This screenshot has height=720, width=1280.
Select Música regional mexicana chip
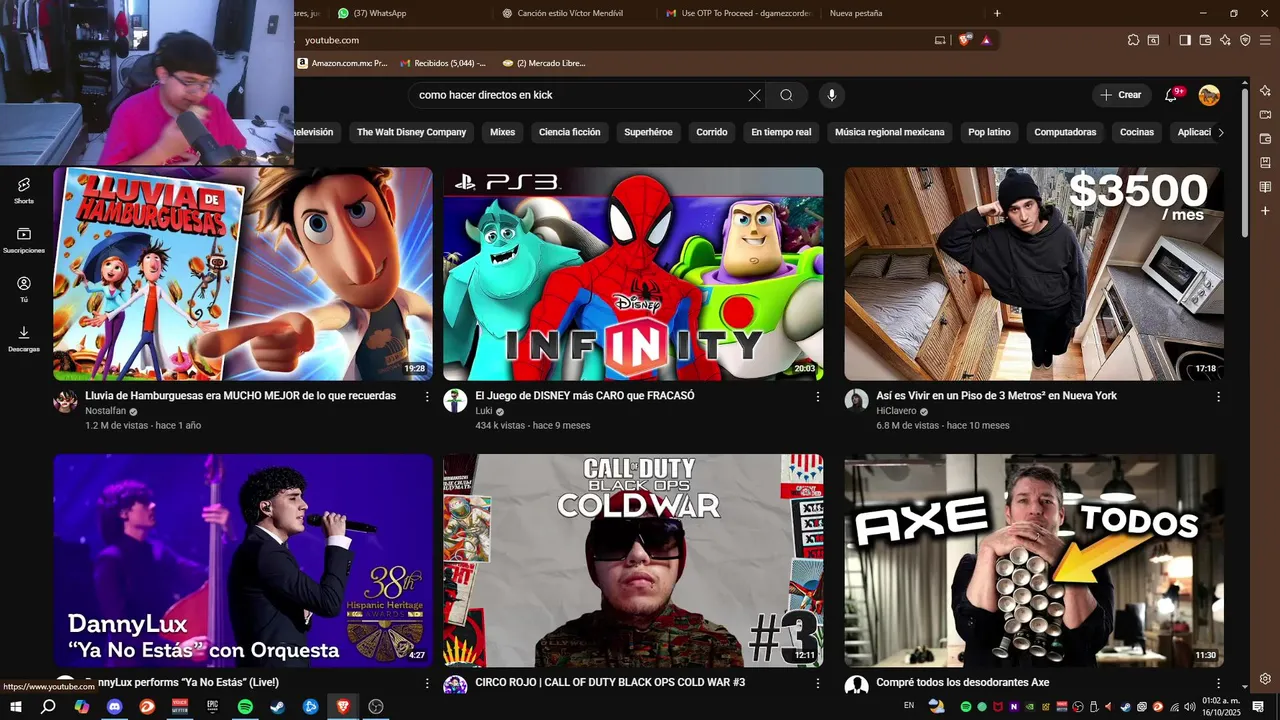[890, 132]
